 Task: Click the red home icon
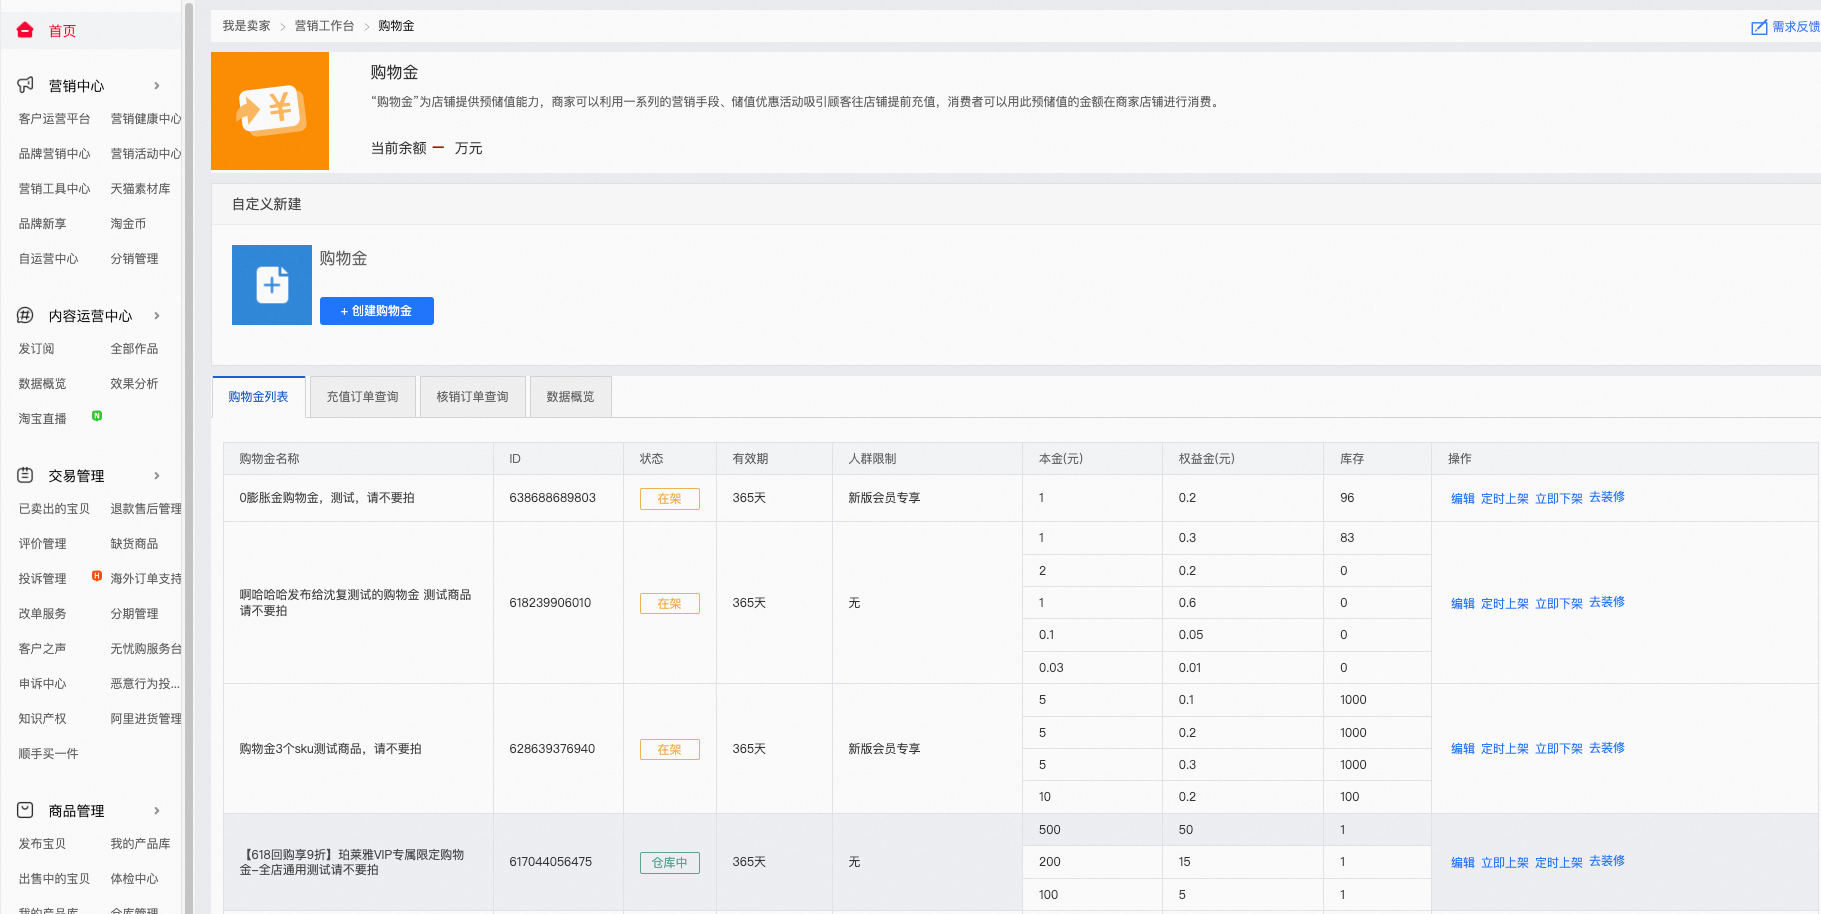pos(25,30)
